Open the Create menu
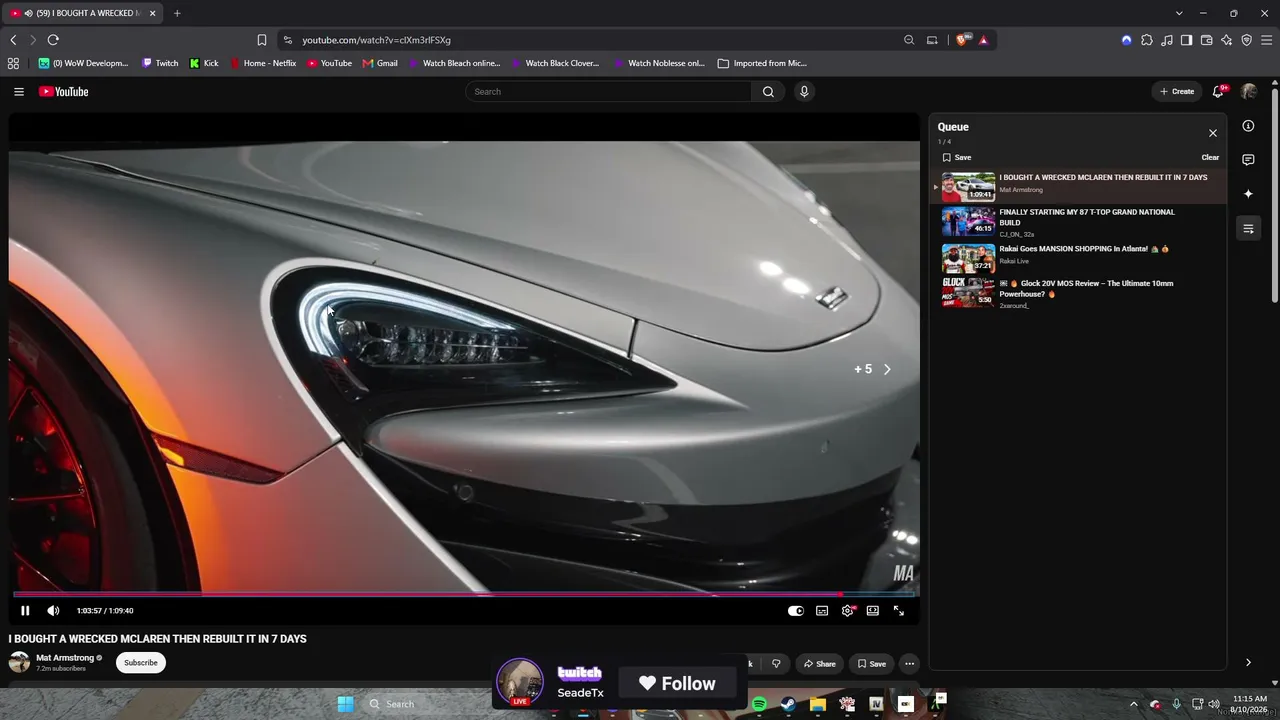 1177,92
